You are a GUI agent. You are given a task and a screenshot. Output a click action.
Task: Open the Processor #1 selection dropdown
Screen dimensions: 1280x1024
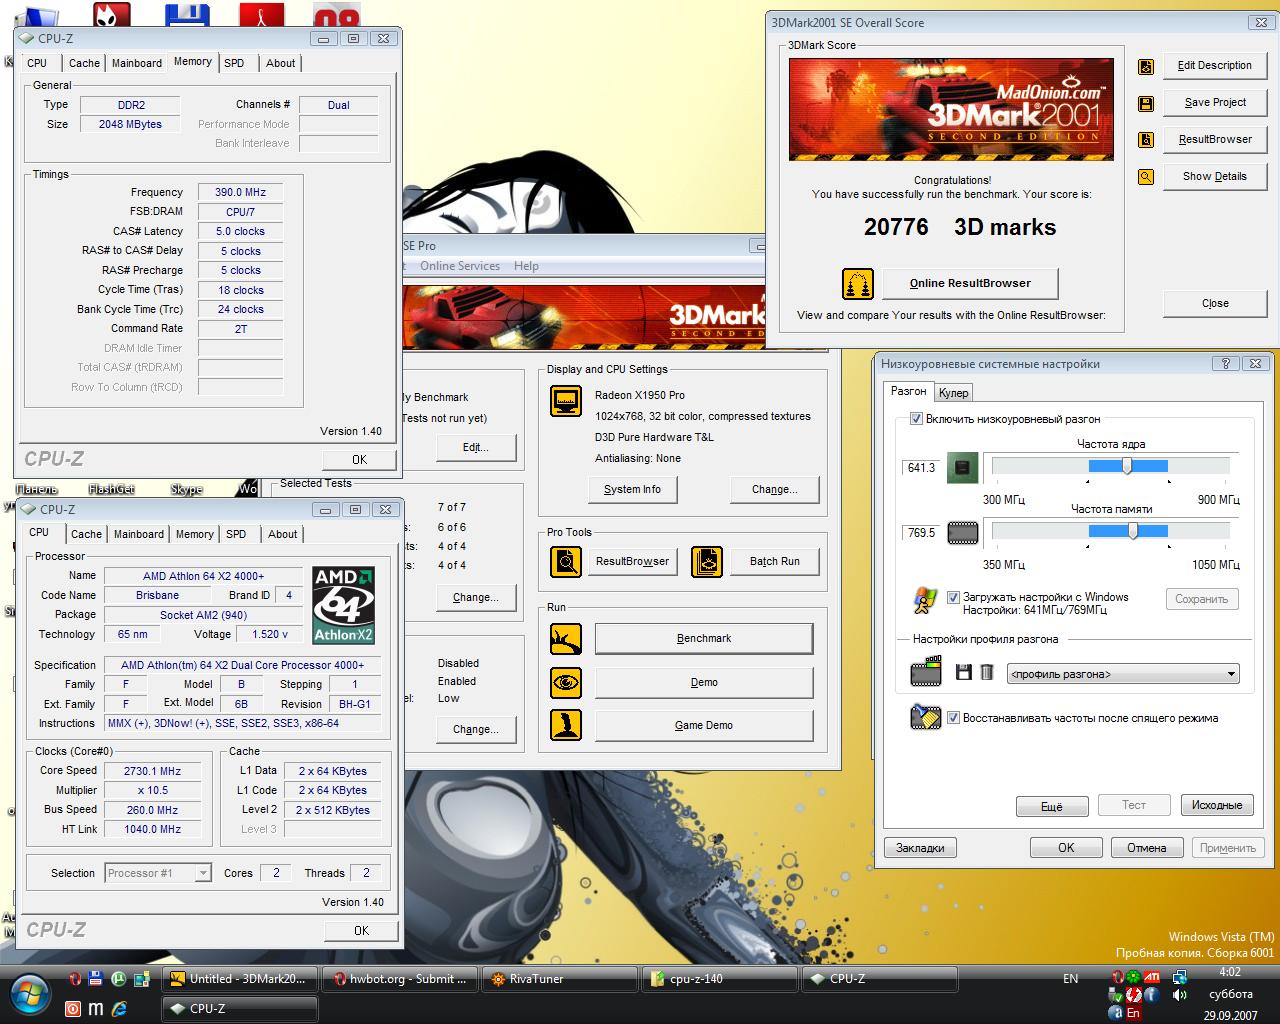158,873
